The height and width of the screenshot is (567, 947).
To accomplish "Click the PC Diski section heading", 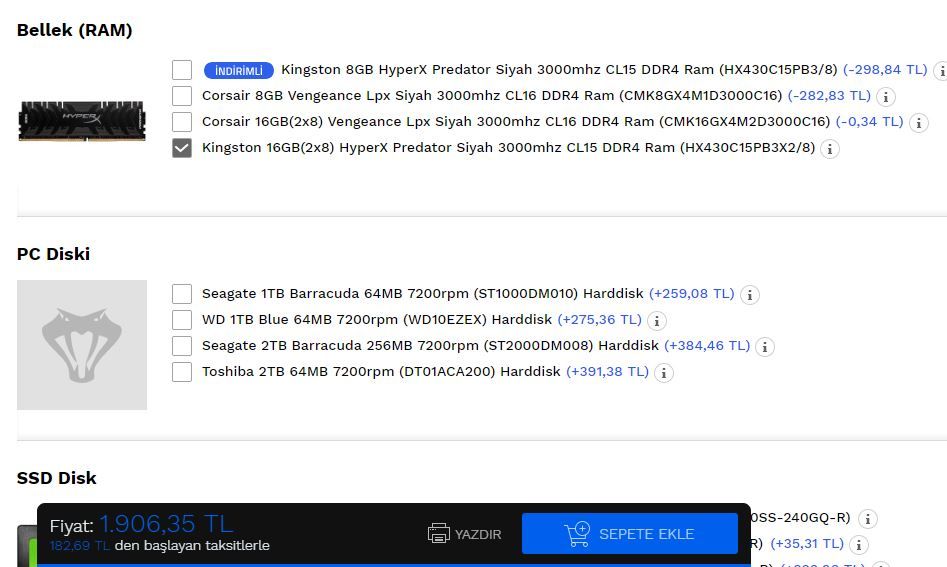I will tap(53, 254).
